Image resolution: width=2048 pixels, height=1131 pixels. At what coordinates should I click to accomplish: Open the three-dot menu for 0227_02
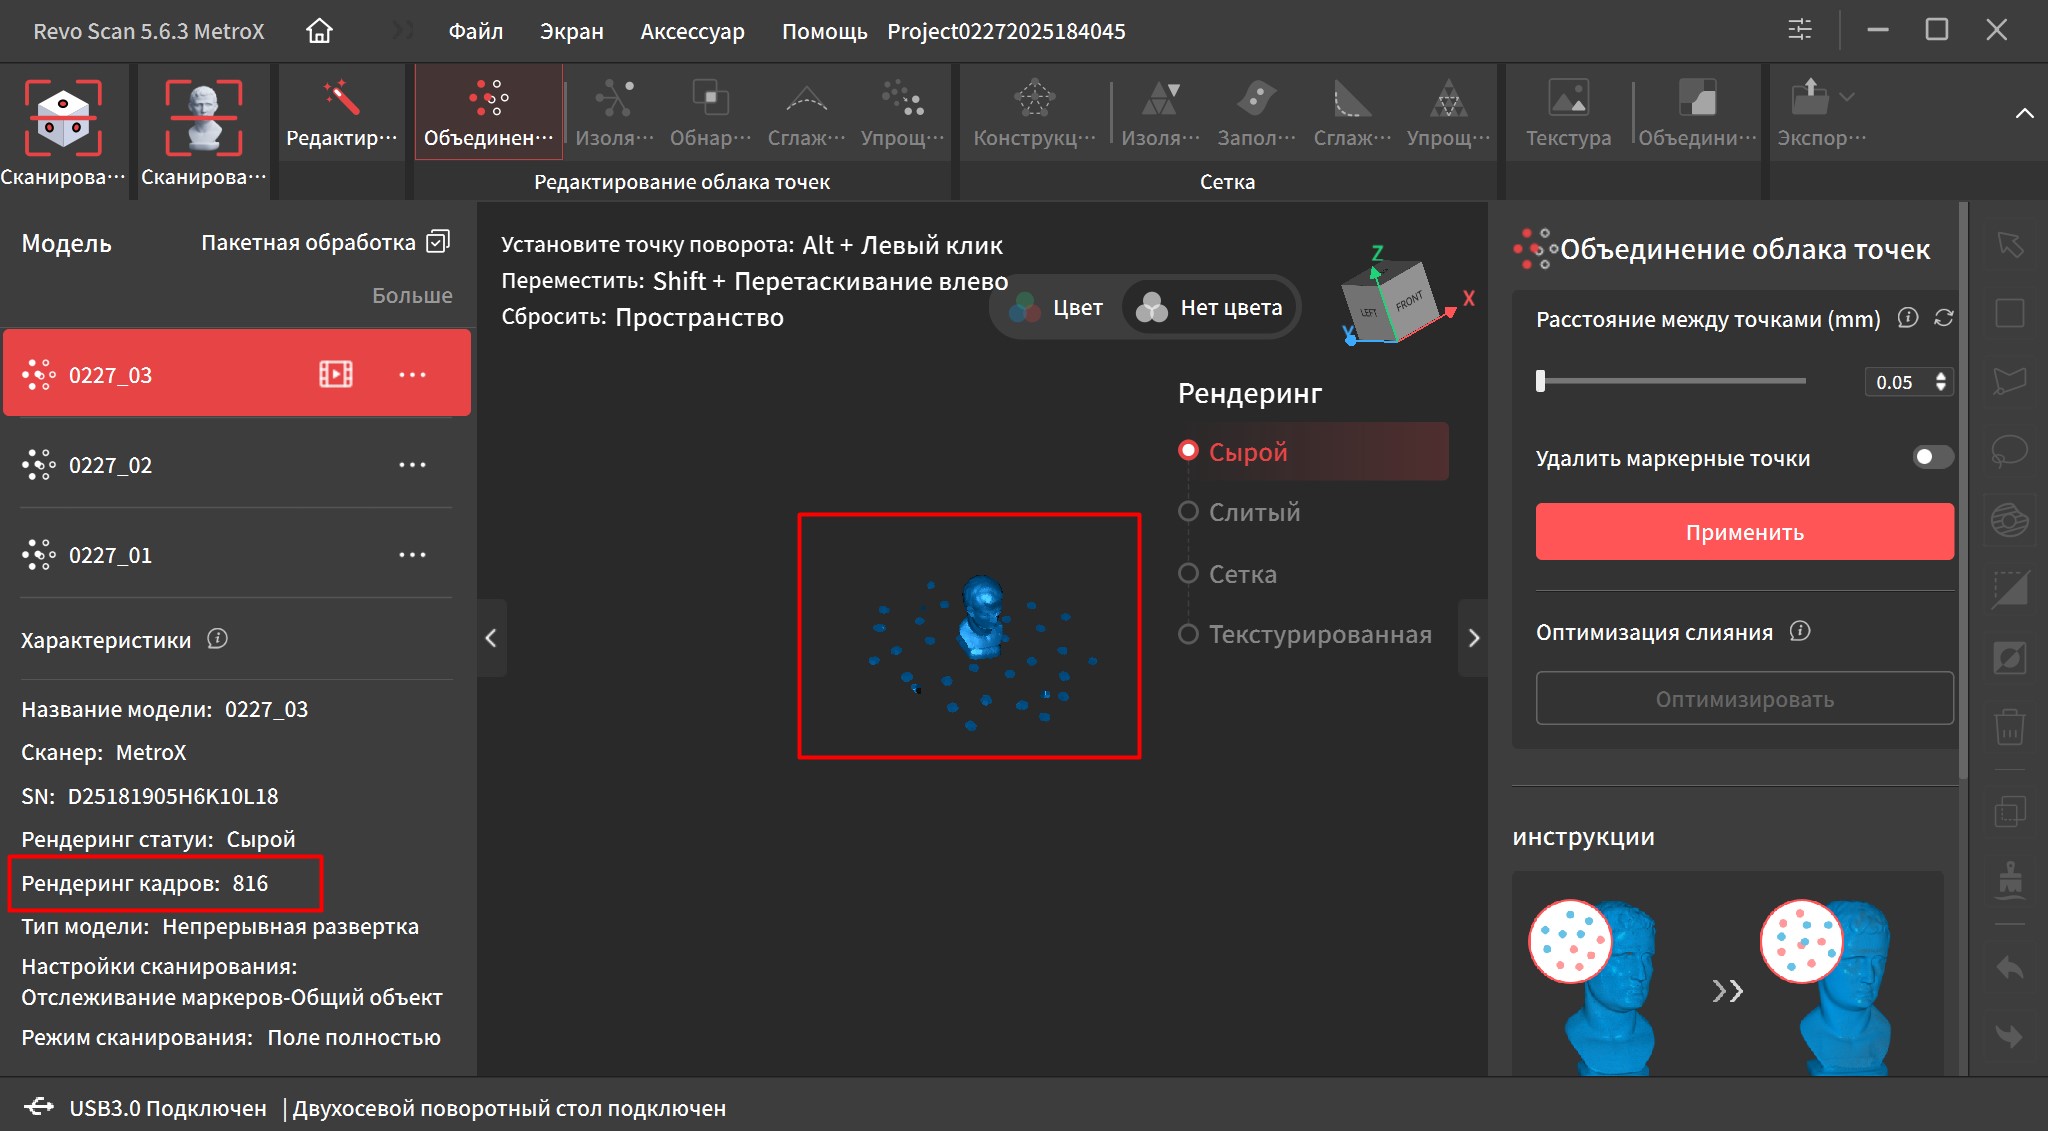(x=412, y=465)
